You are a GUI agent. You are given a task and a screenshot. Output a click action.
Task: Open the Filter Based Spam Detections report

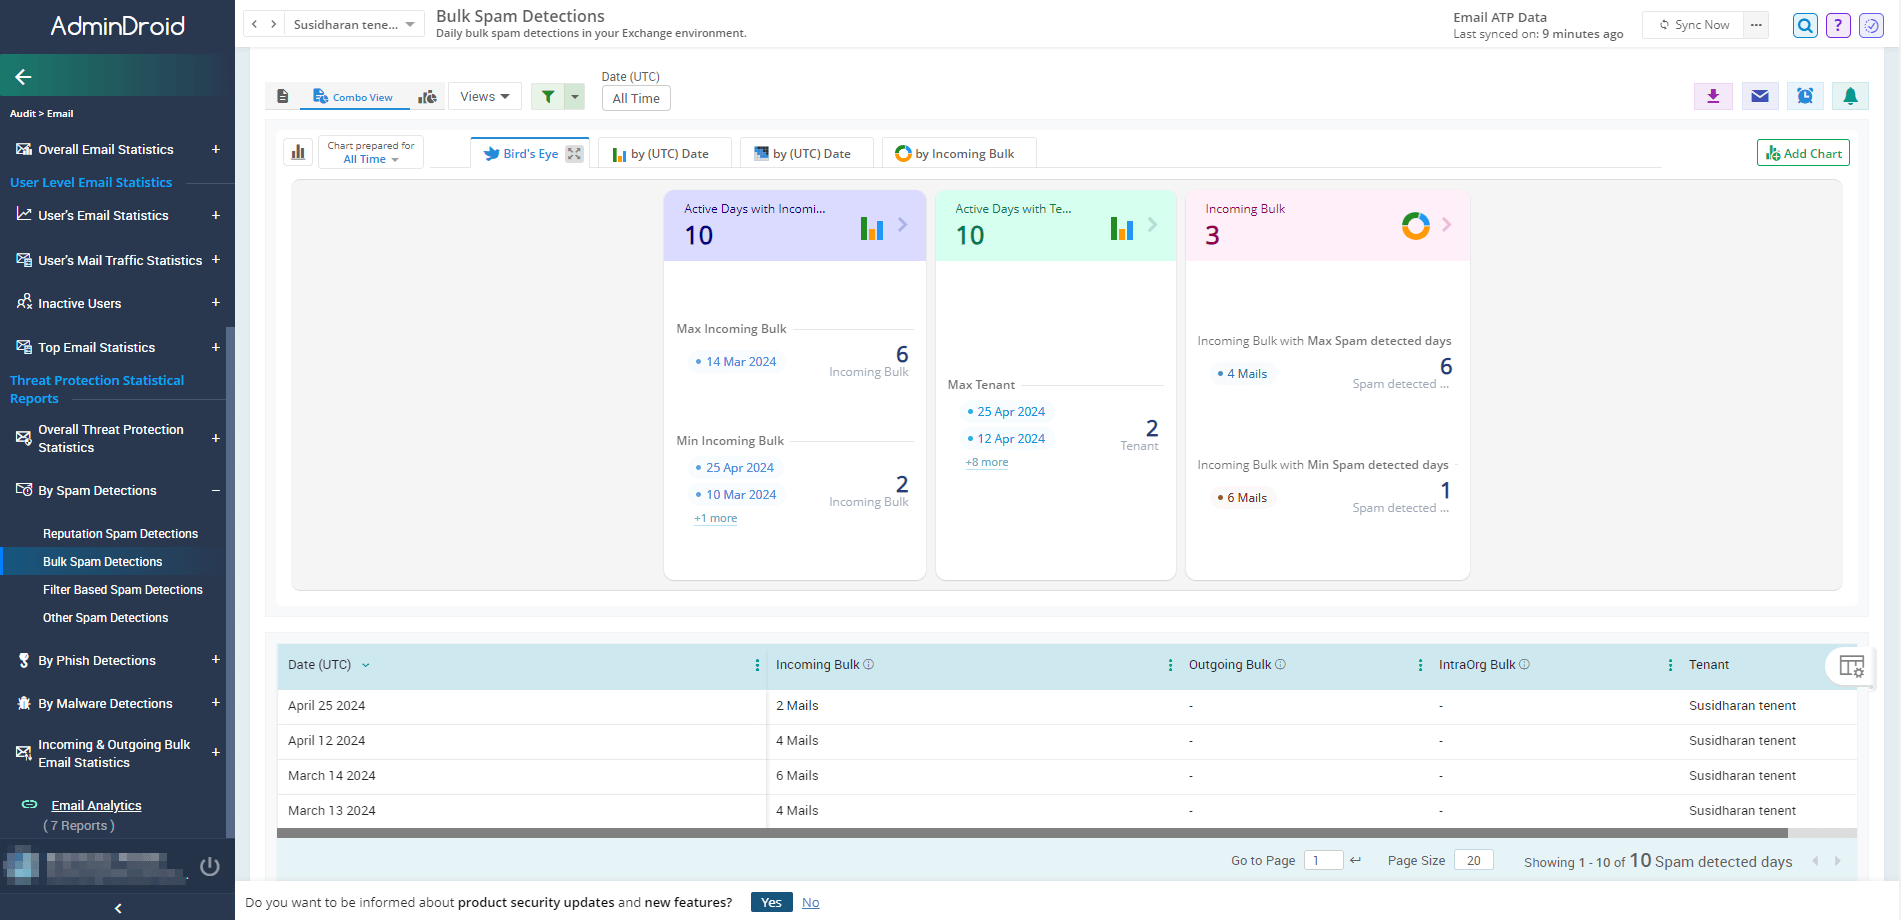(124, 589)
